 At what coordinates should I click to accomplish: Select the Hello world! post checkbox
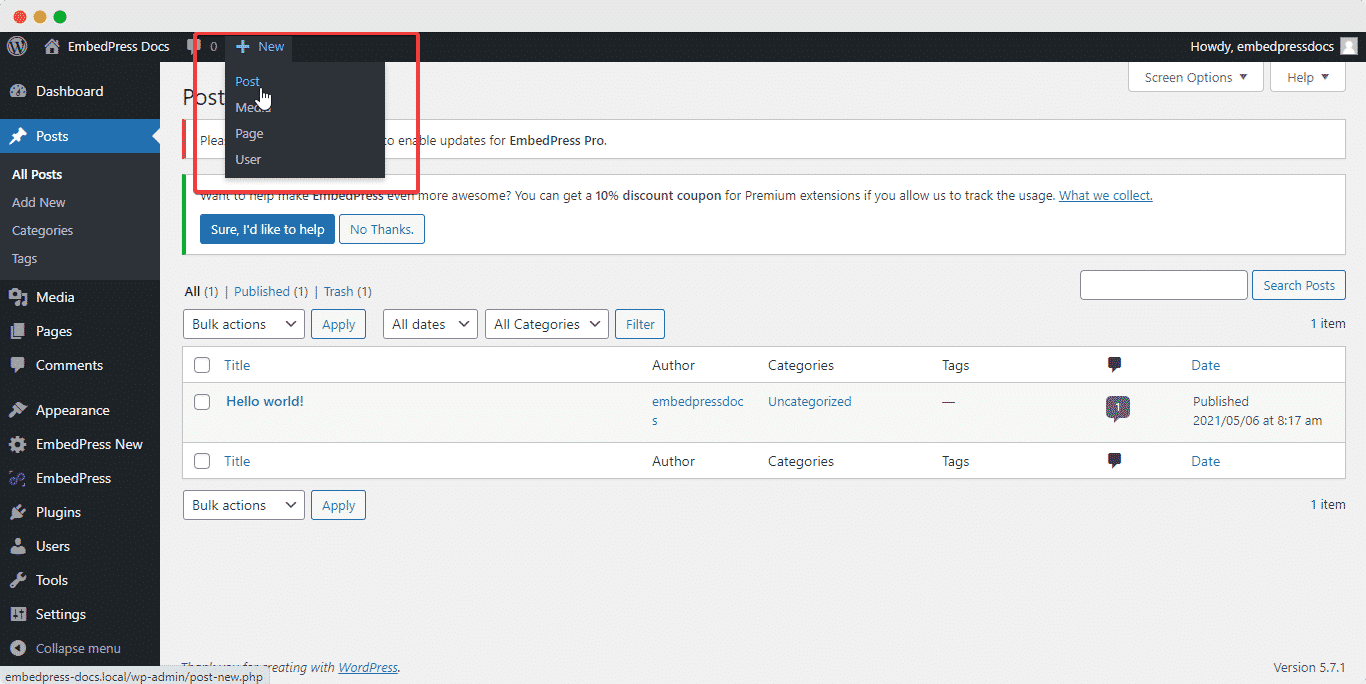point(202,402)
